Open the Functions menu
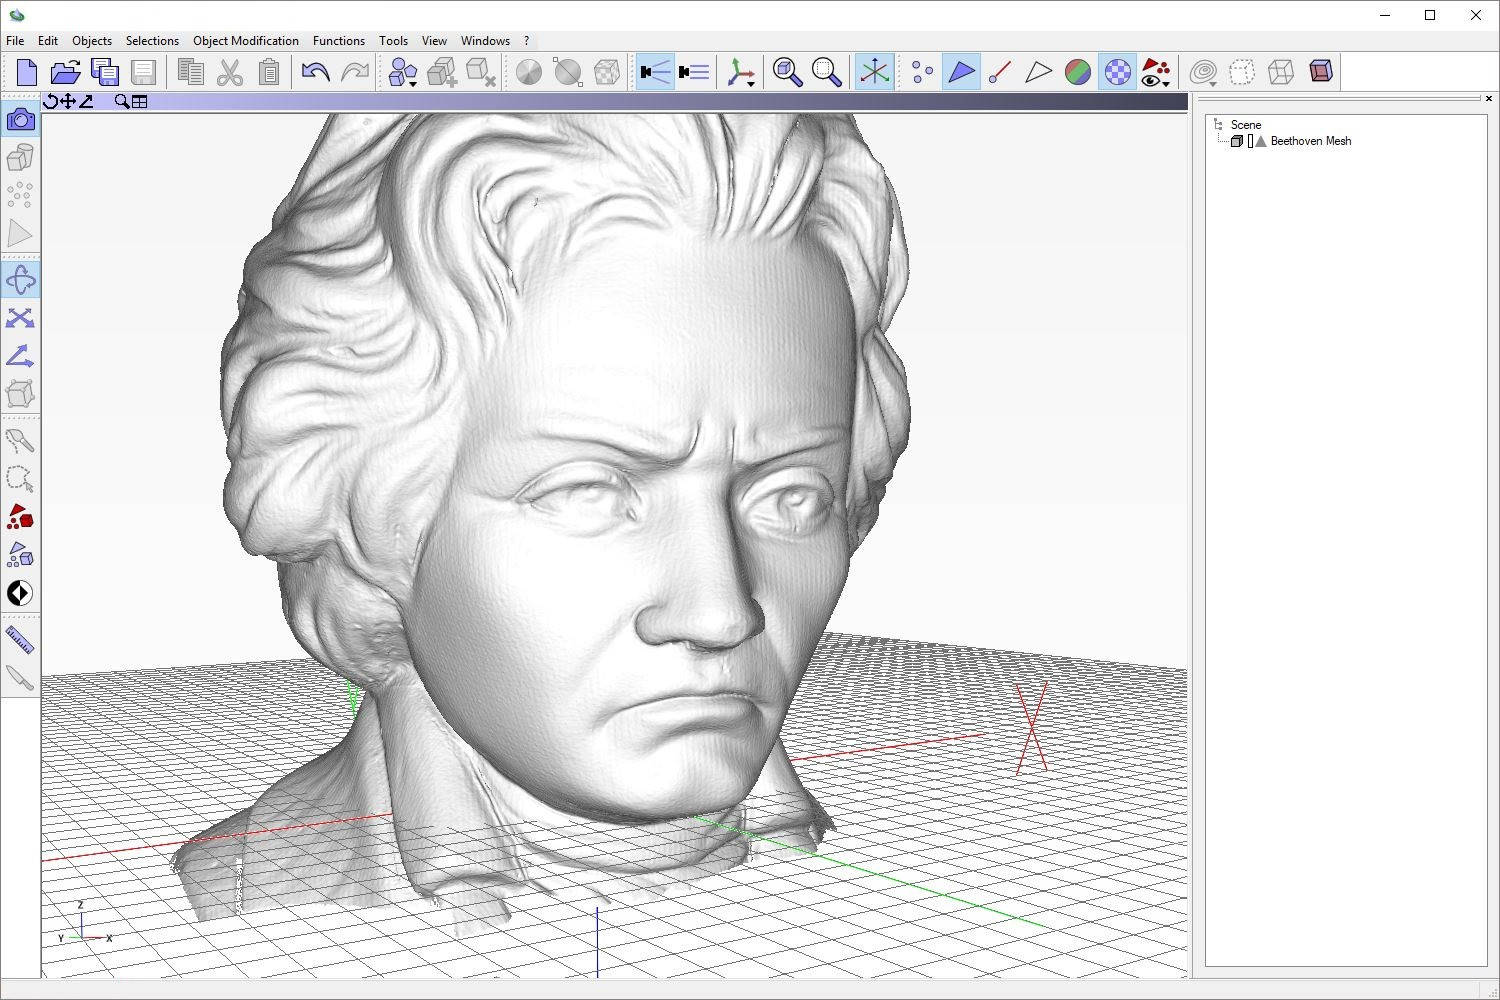 (x=339, y=41)
